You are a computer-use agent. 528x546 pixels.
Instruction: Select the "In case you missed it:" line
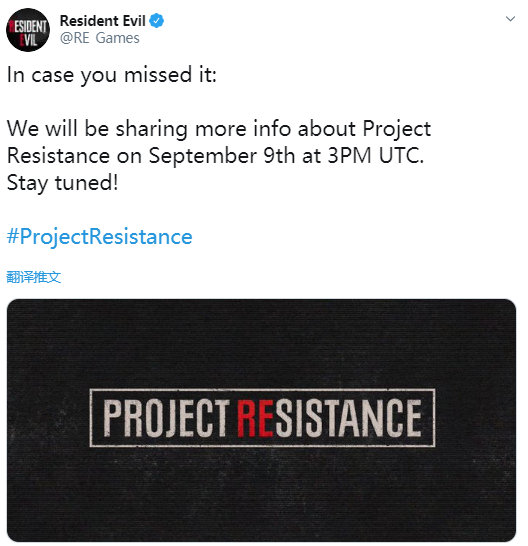point(112,75)
